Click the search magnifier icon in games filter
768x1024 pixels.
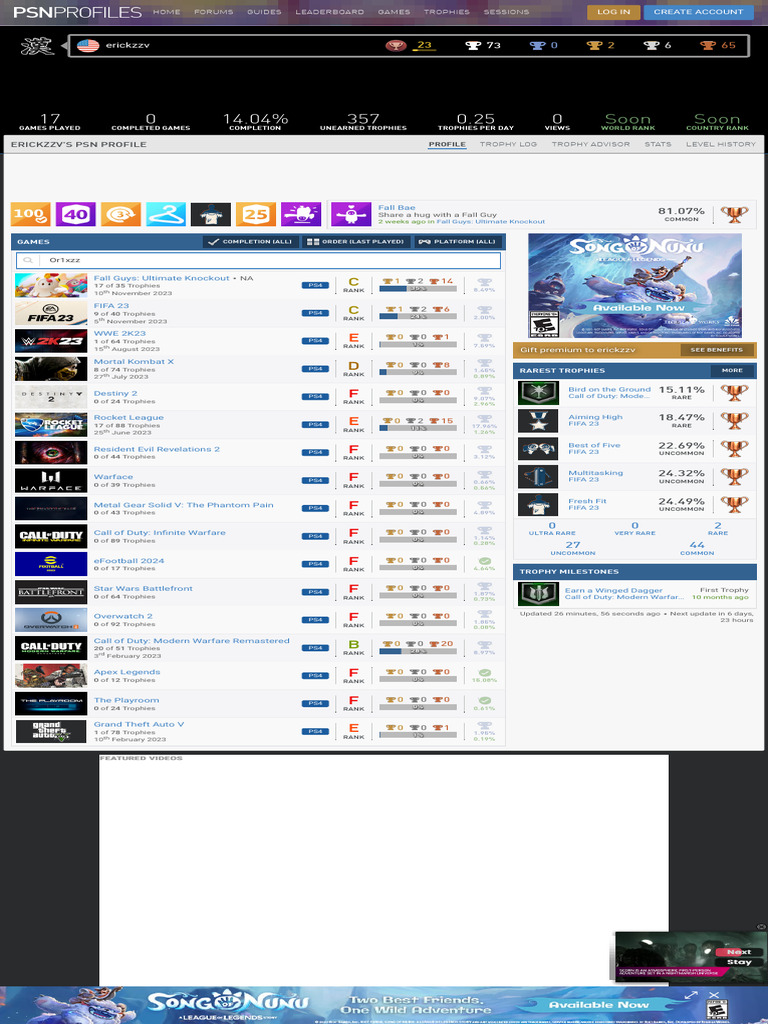[x=28, y=260]
